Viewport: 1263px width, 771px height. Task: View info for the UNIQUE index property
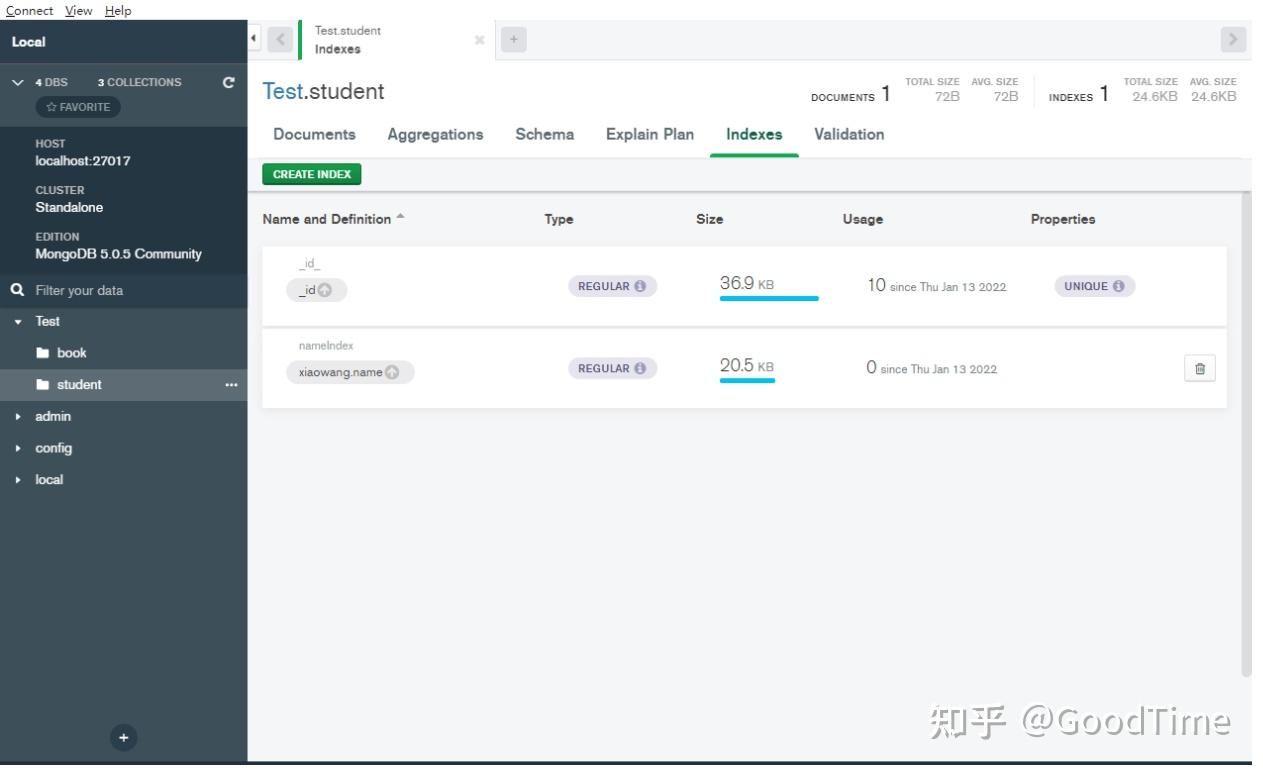(x=1117, y=285)
